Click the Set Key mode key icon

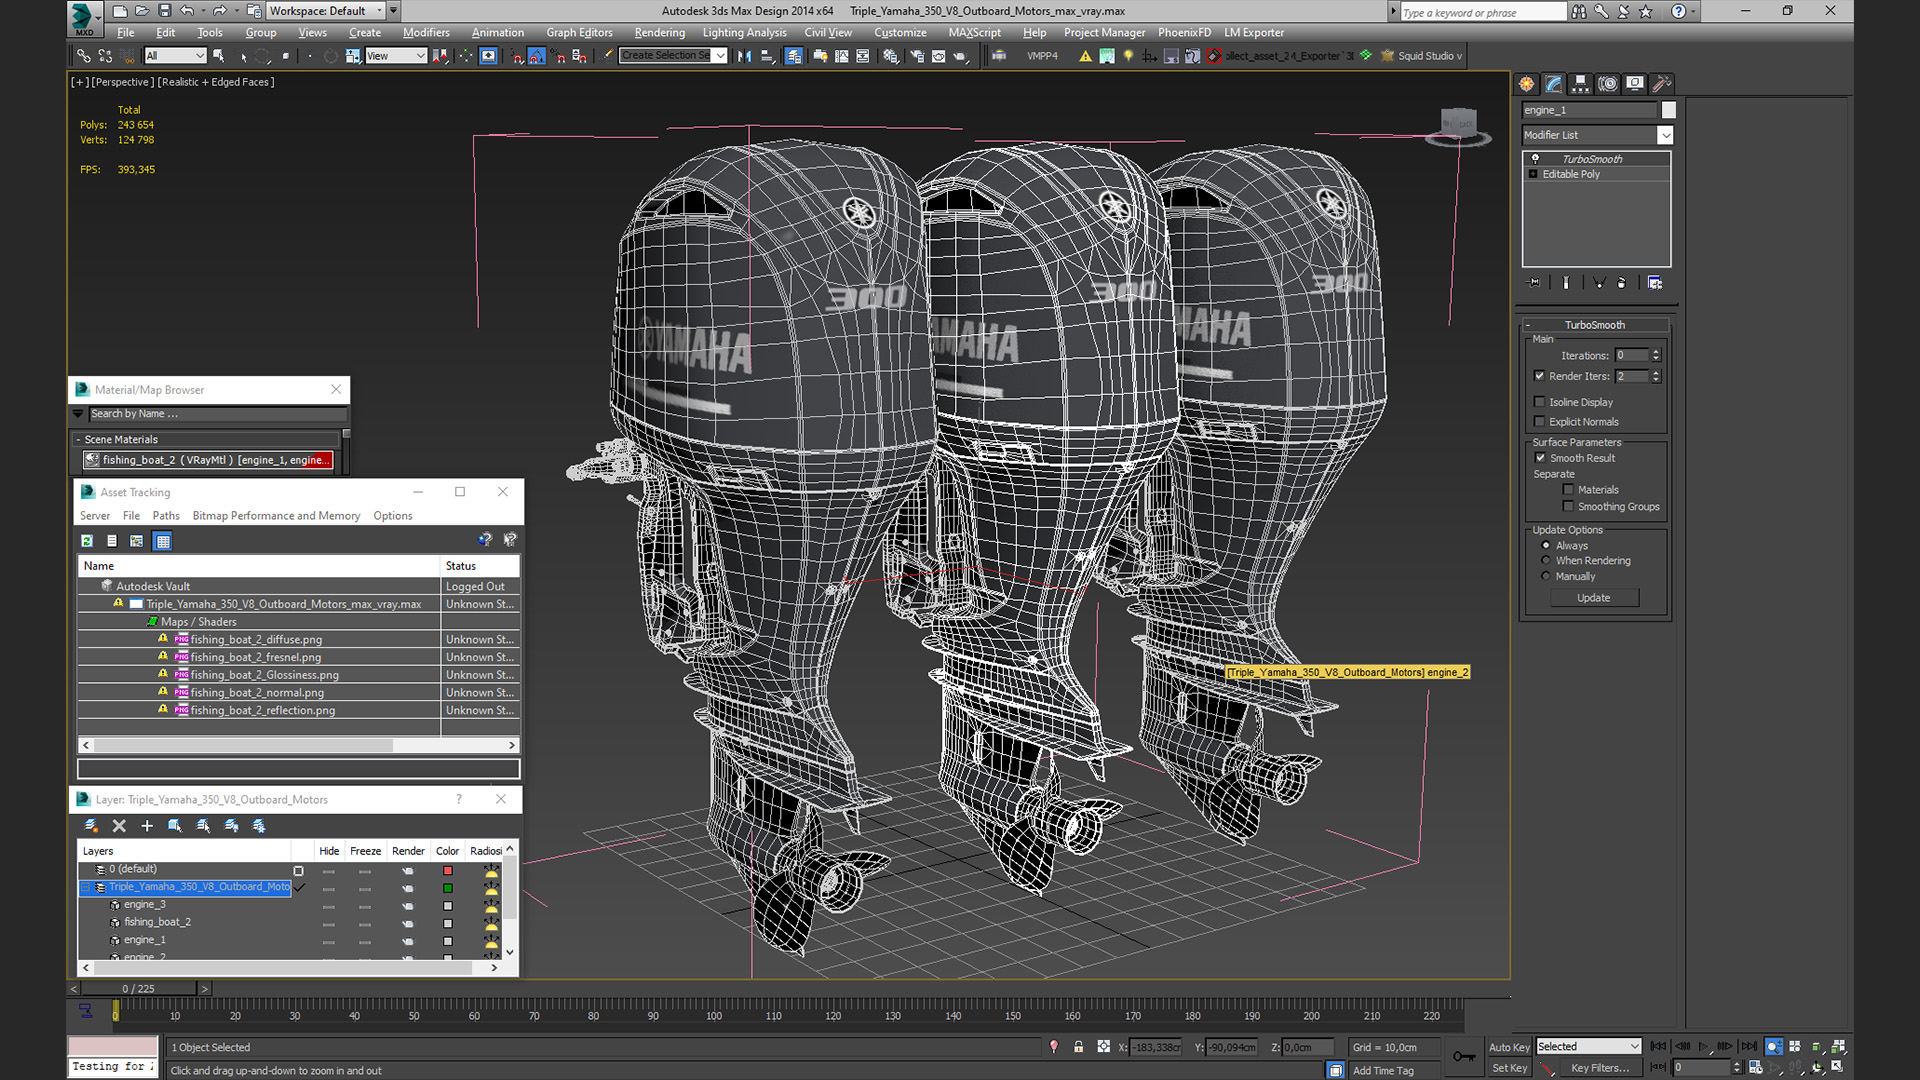(1464, 1056)
